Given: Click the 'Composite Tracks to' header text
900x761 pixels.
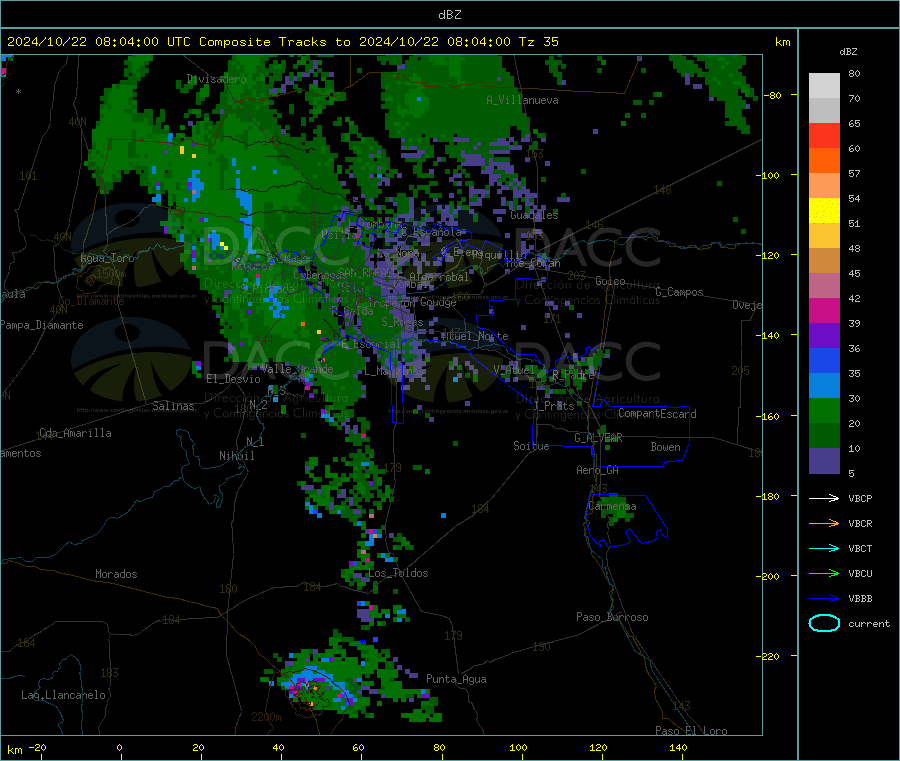Looking at the screenshot, I should pos(274,42).
